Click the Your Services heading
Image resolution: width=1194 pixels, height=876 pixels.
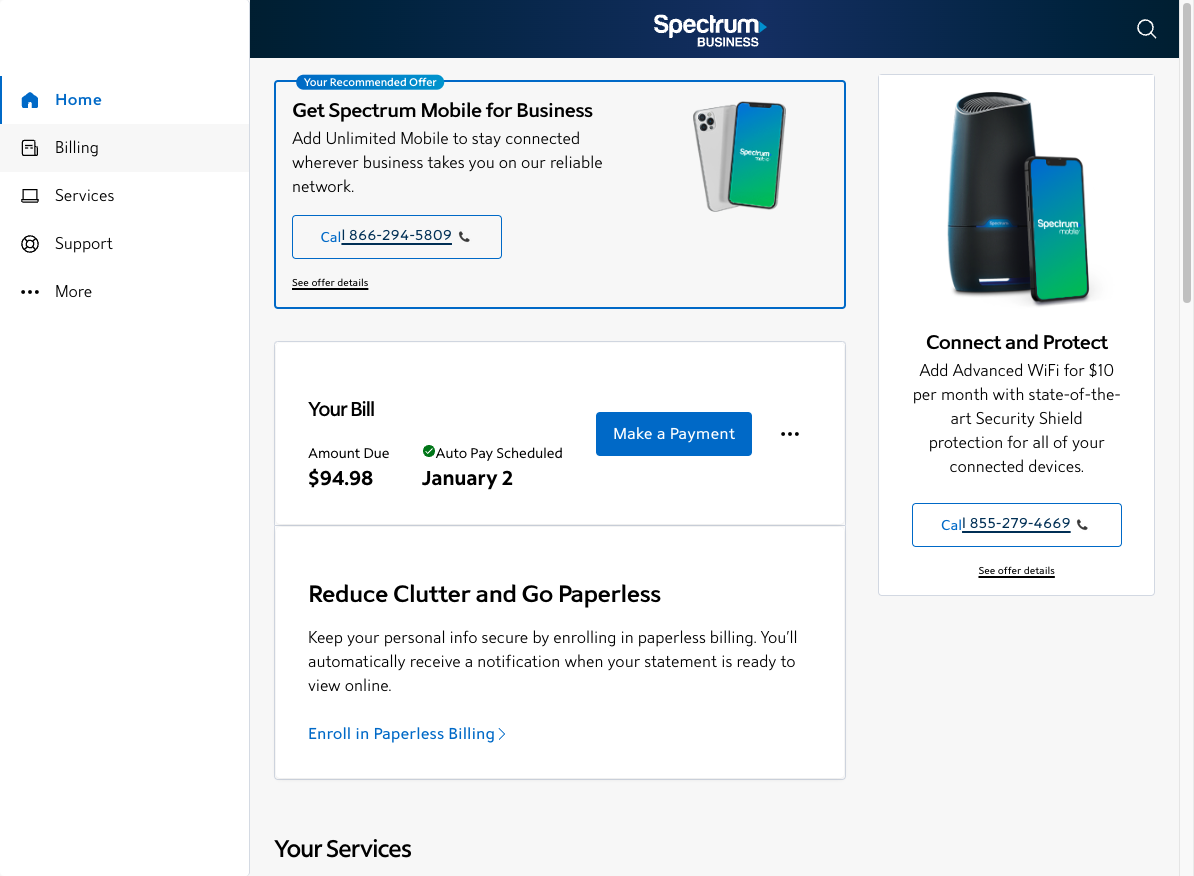(343, 849)
